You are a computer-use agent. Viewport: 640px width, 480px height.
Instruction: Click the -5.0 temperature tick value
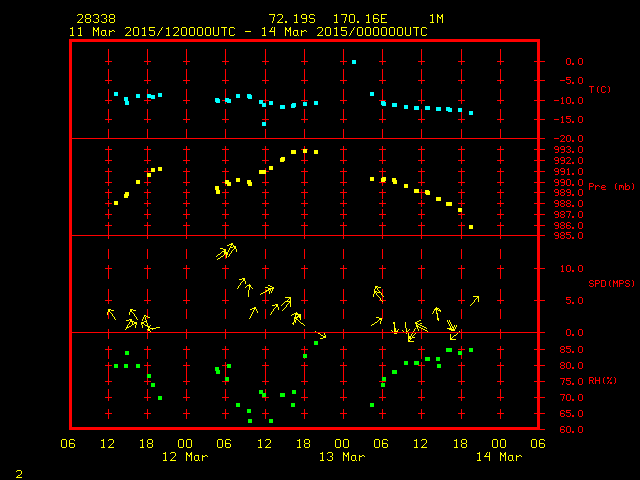pos(571,81)
